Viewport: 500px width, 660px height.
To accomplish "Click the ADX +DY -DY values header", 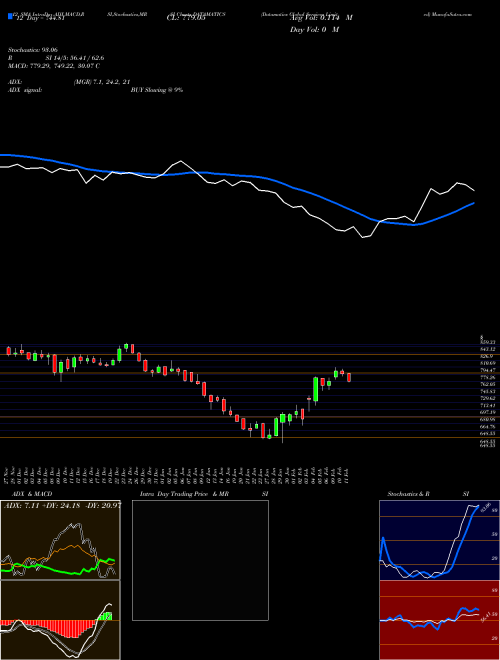I will pyautogui.click(x=62, y=505).
